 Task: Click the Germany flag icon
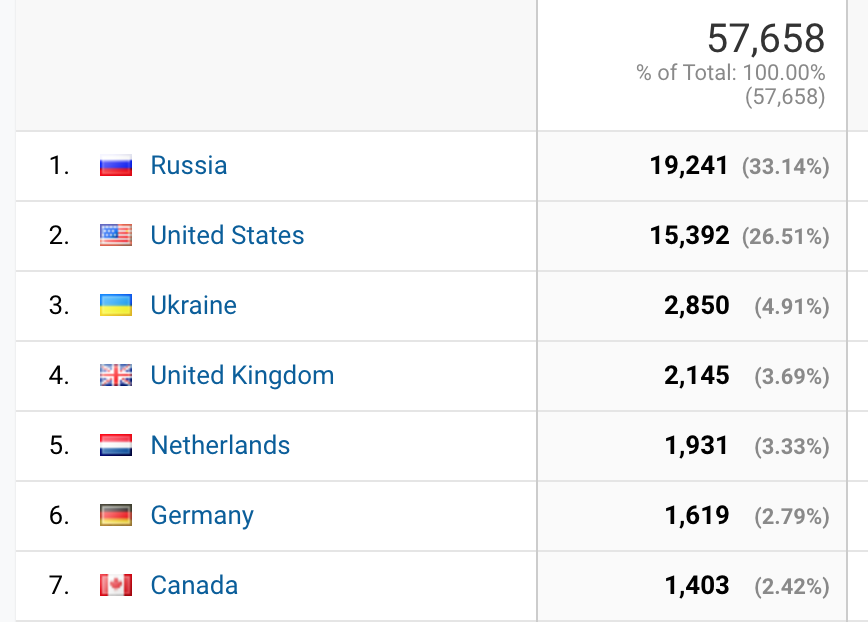pyautogui.click(x=116, y=516)
